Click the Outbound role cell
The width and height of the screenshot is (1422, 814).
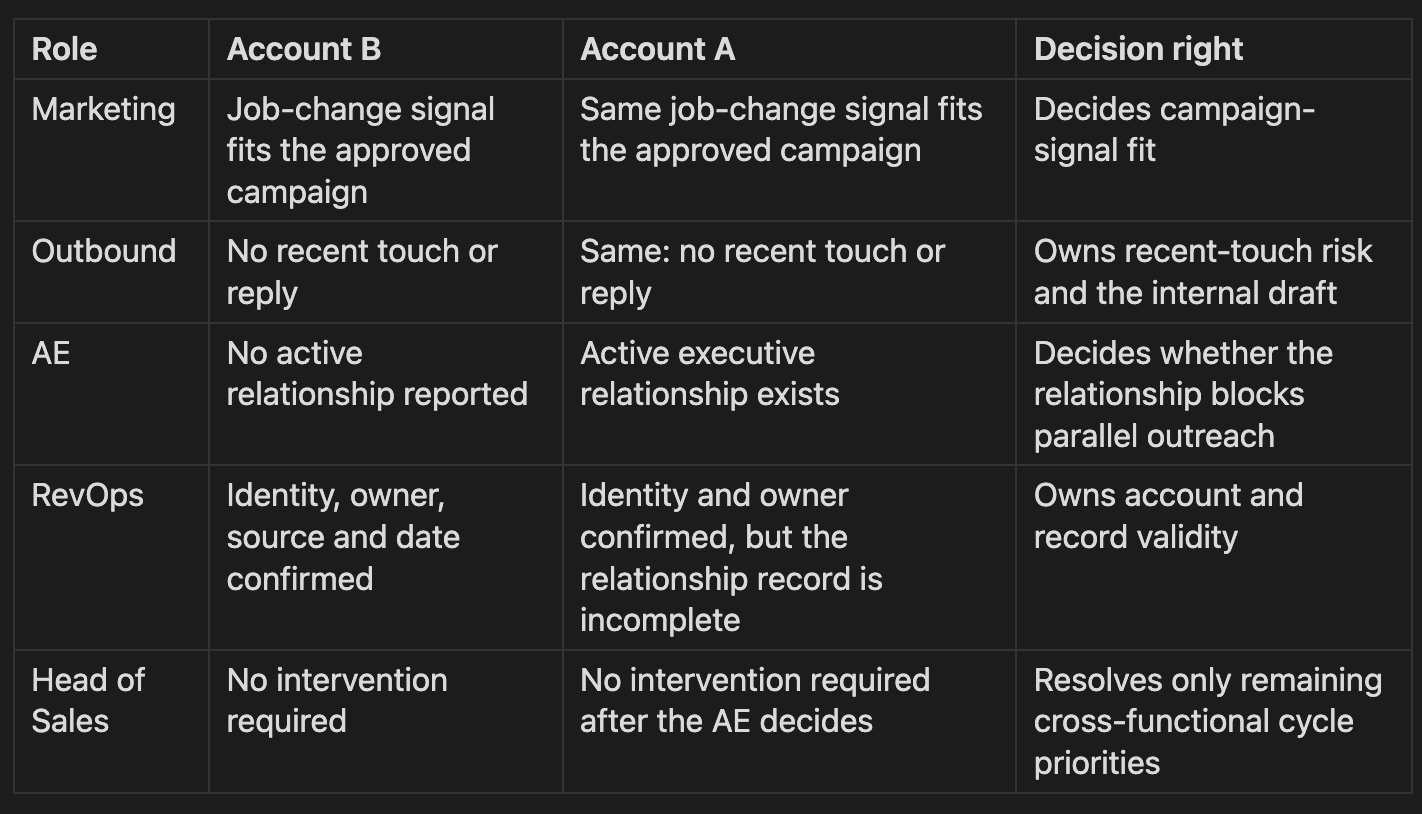[111, 272]
